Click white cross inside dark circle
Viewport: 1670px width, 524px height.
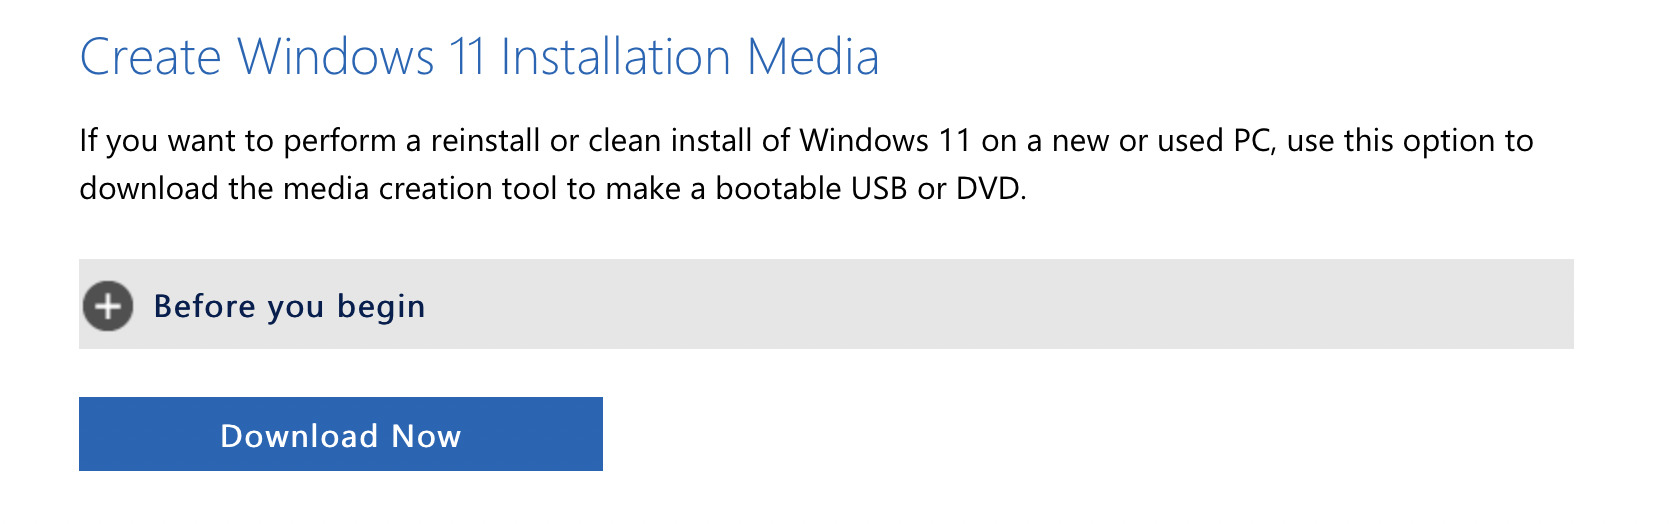(108, 306)
